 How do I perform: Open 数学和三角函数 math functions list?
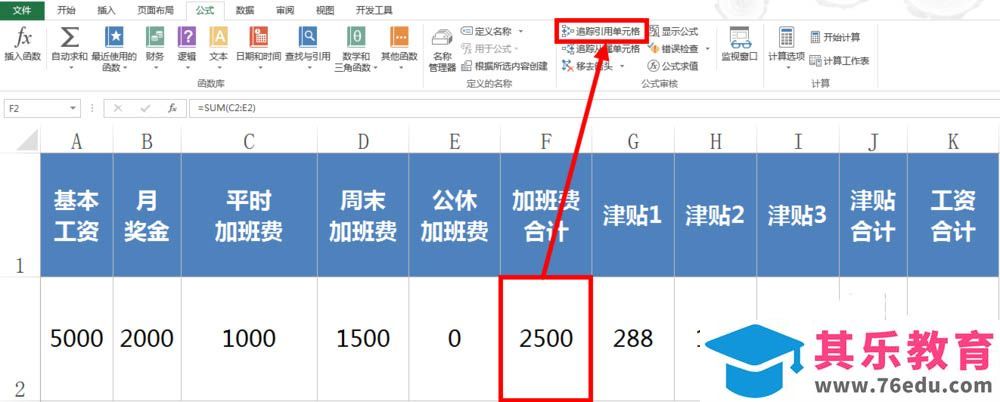(356, 48)
